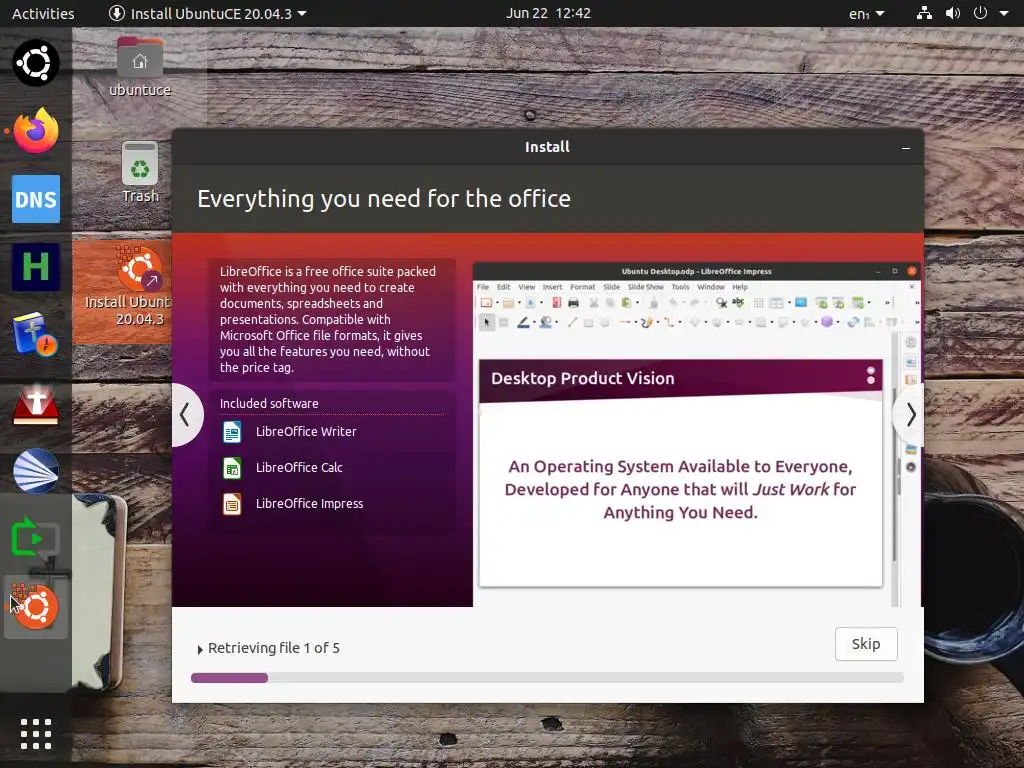Image resolution: width=1024 pixels, height=768 pixels.
Task: Click the Desktop Product Vision slide title
Action: [583, 379]
